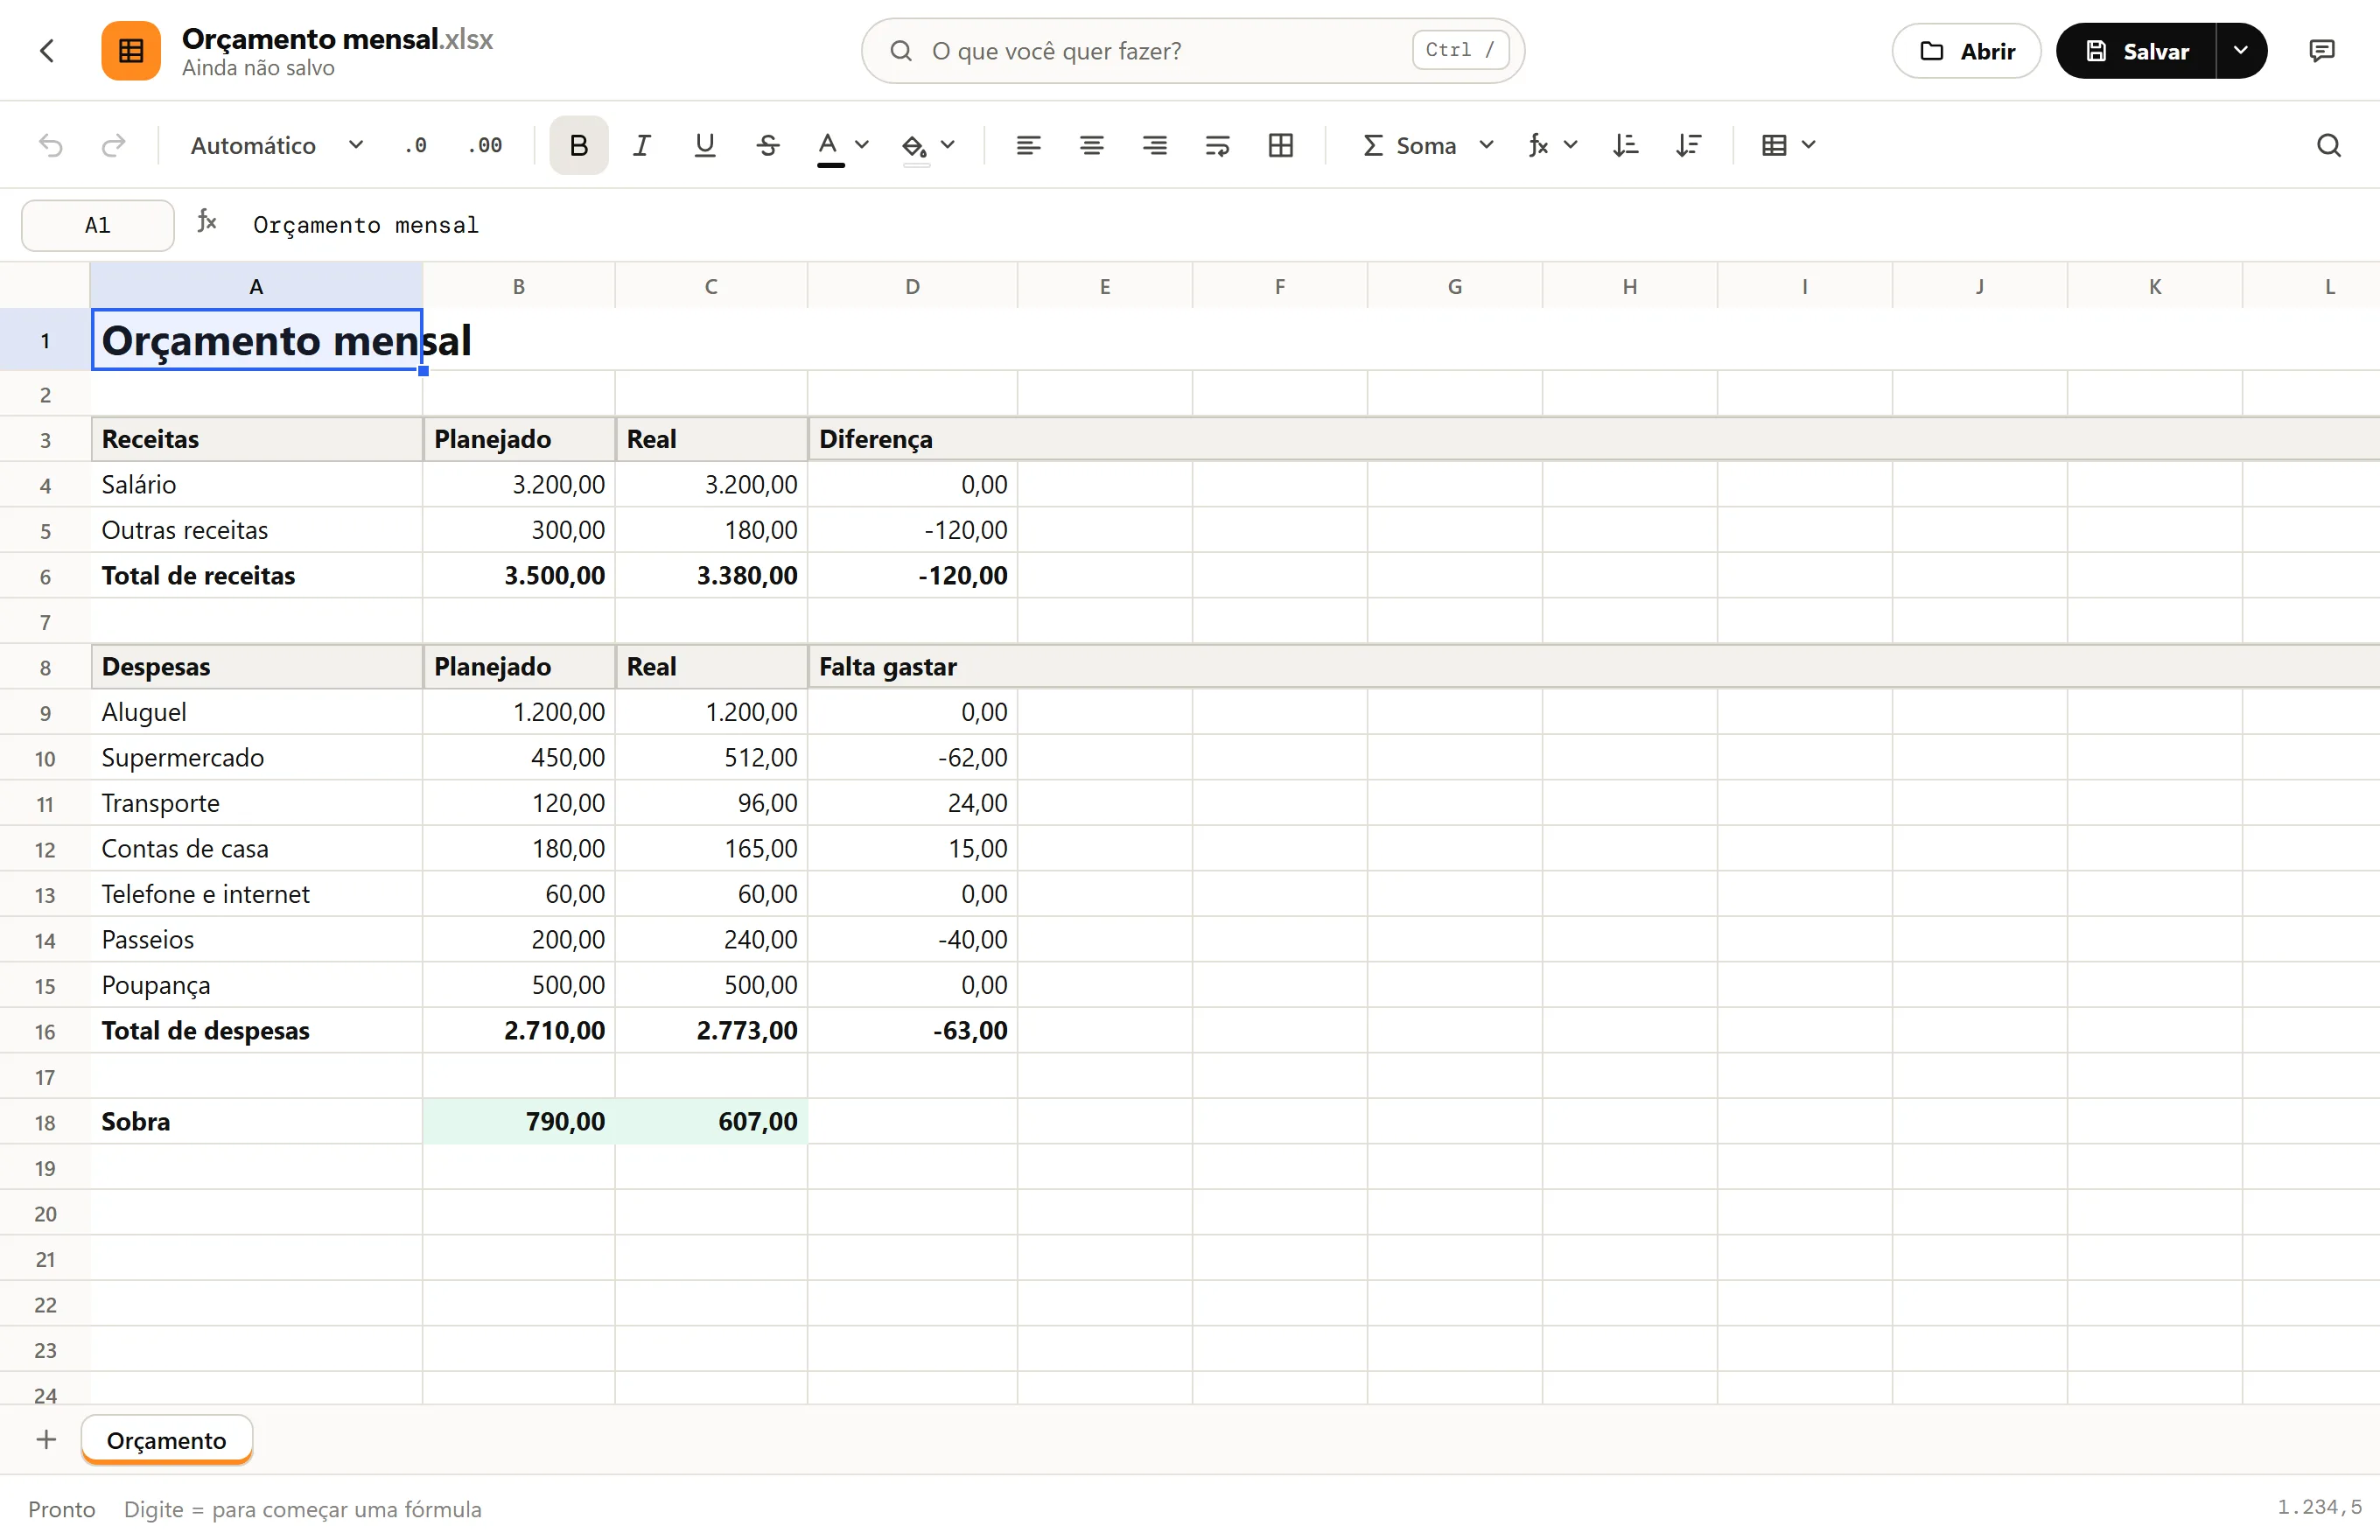Open the text color dropdown arrow

click(862, 145)
